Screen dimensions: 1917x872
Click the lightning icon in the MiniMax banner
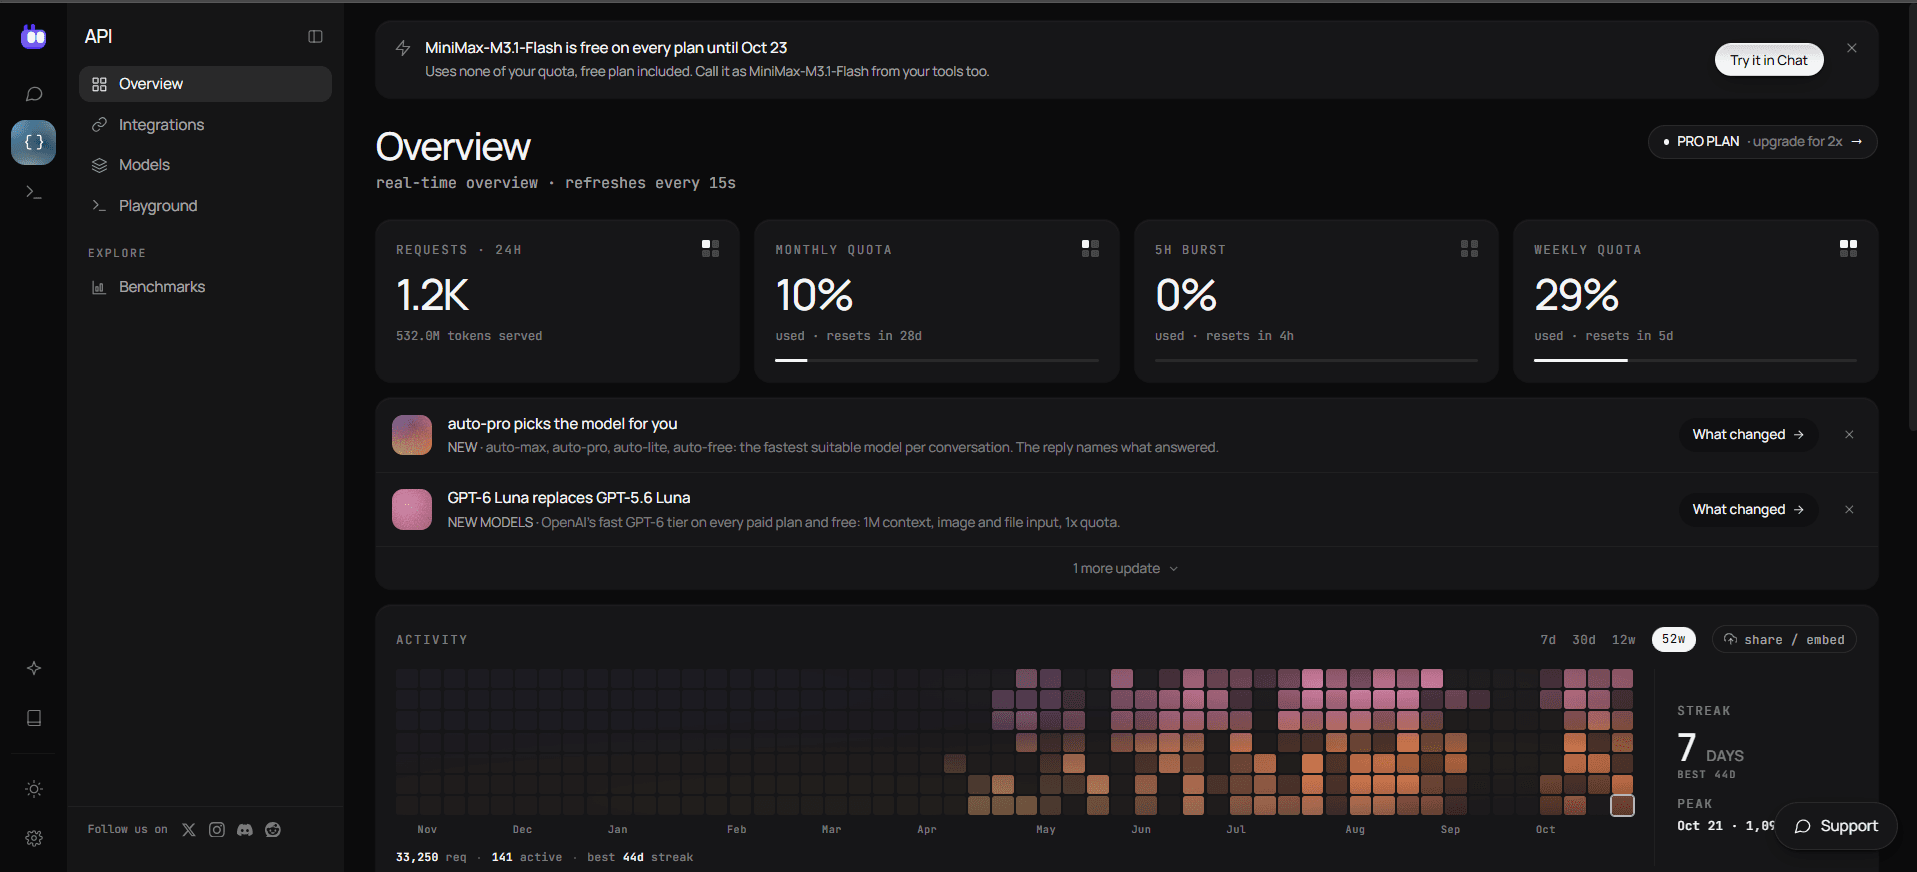(403, 48)
